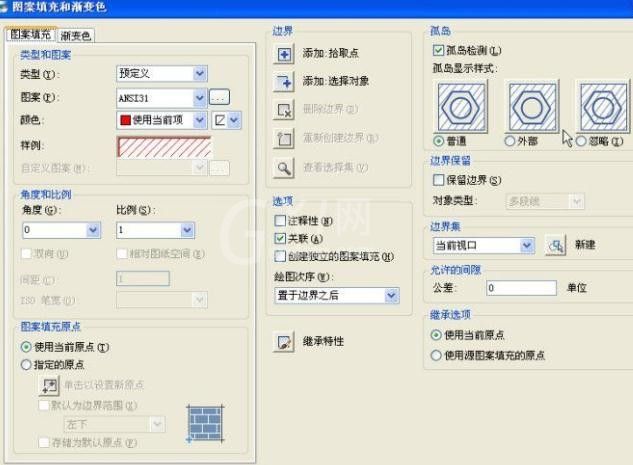
Task: Click the brick pattern origin preview image
Action: coord(205,423)
